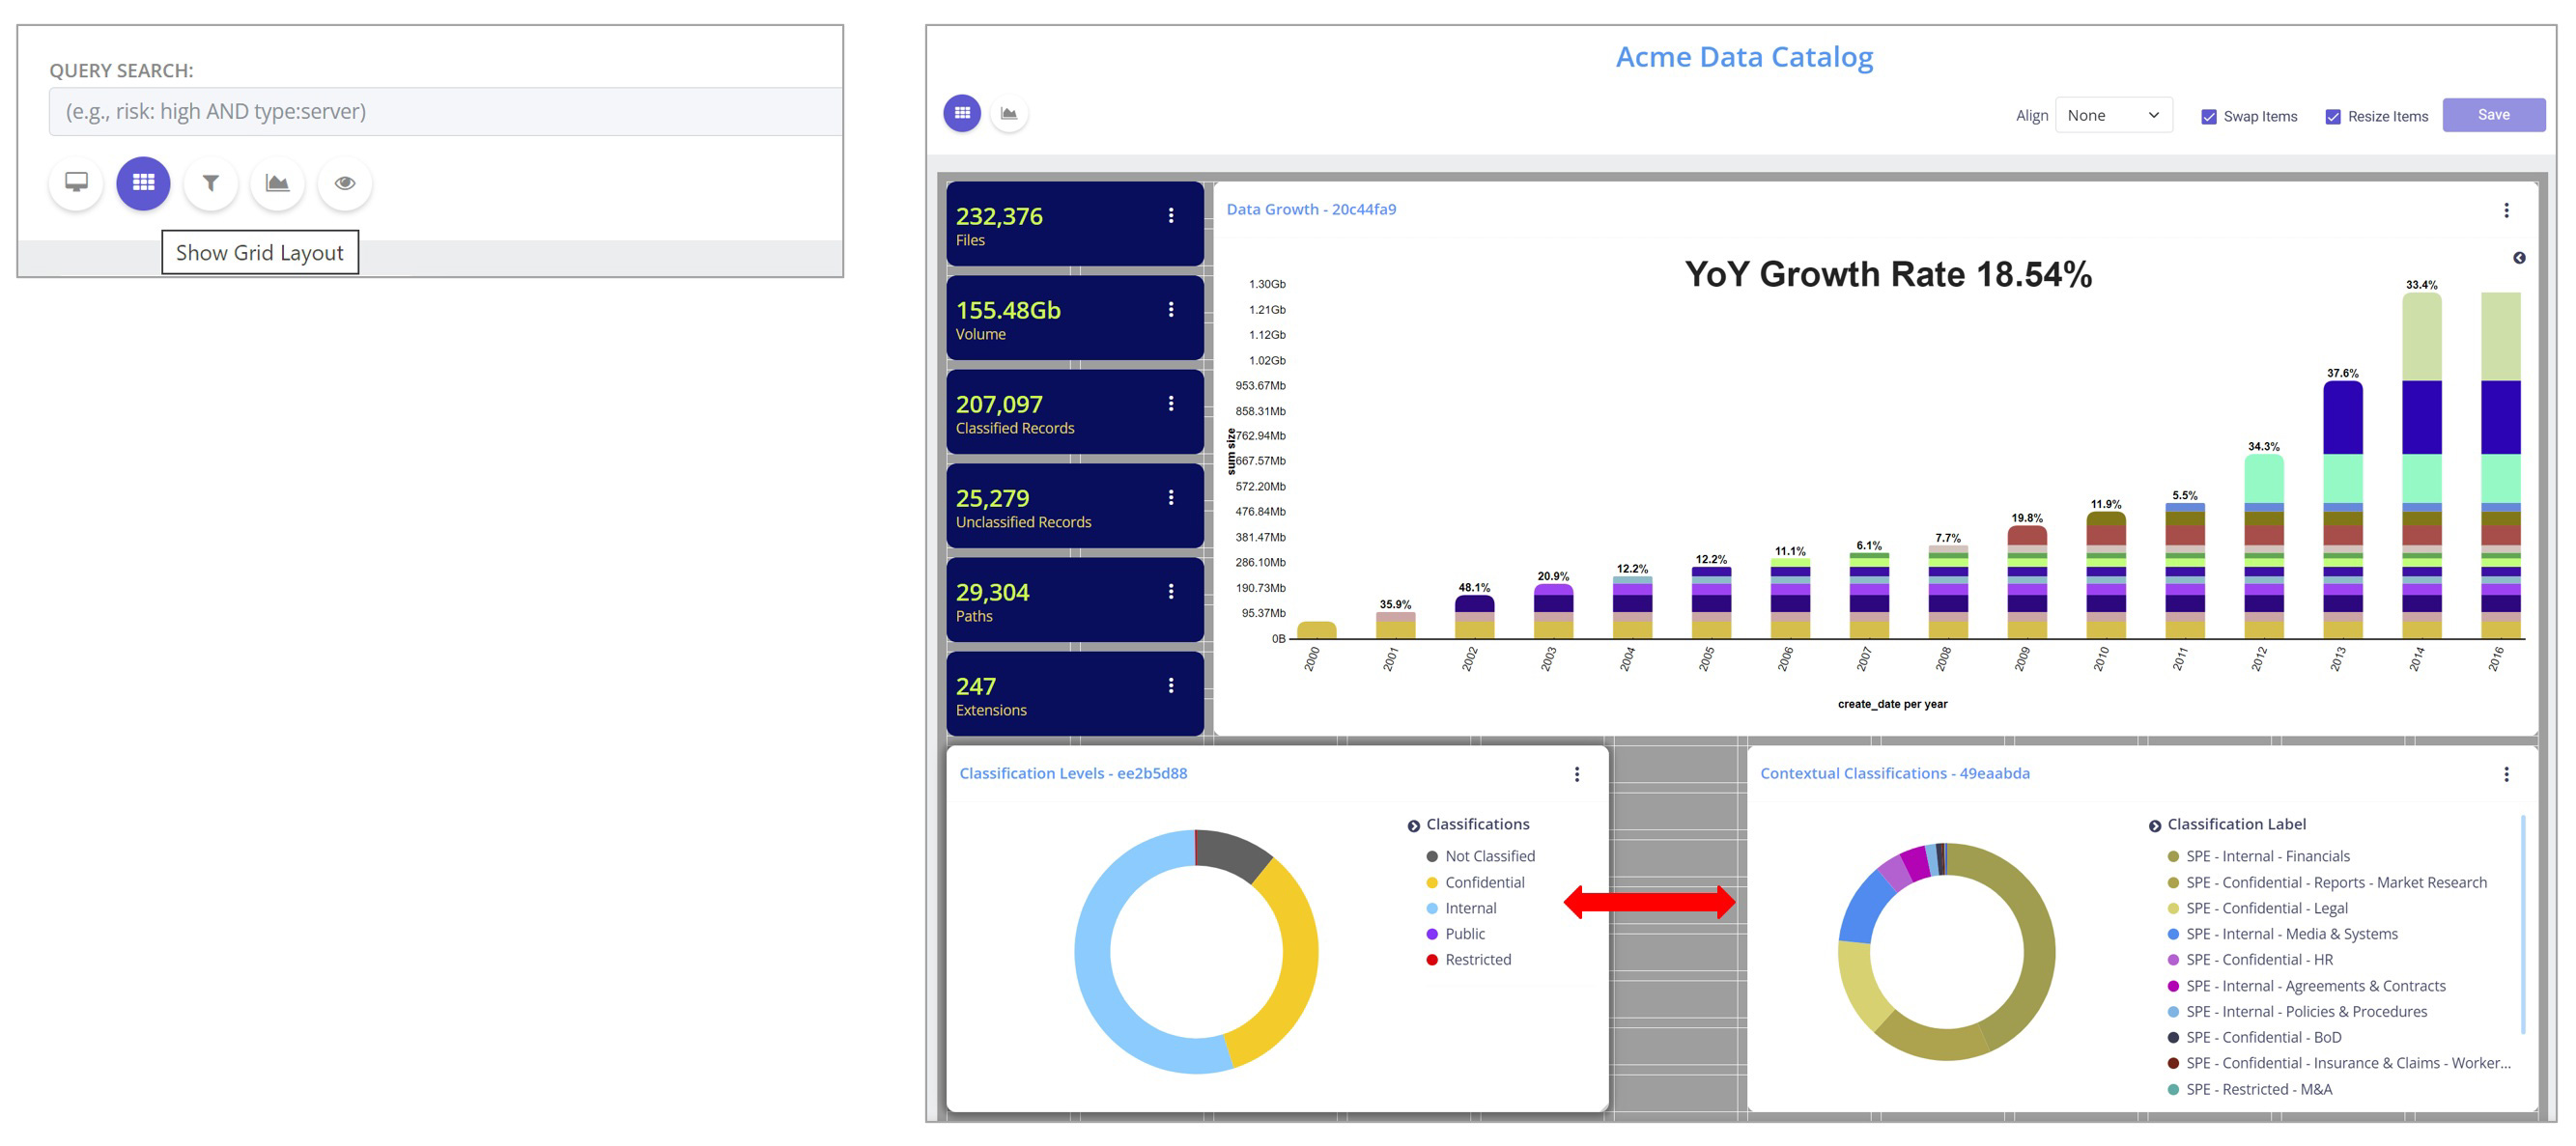2576x1146 pixels.
Task: Select SPE - Internal - Policies & Procedures
Action: tap(2297, 1012)
